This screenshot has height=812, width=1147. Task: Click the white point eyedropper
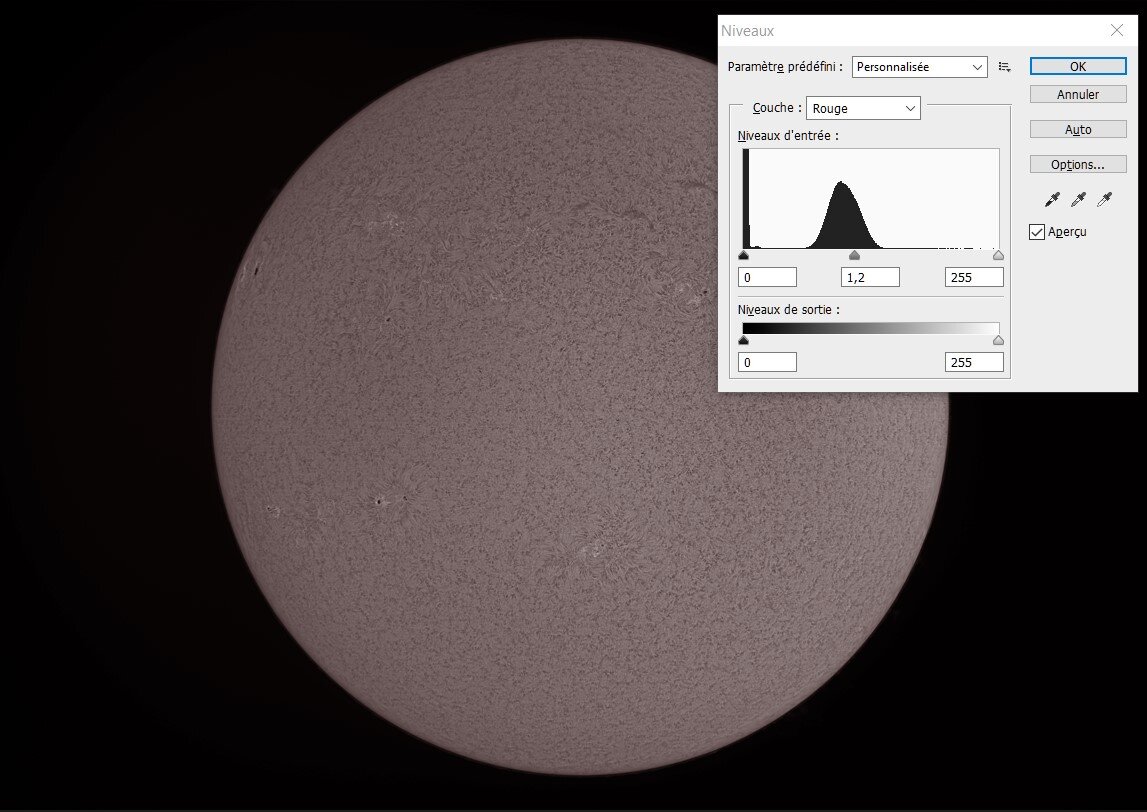click(1105, 199)
